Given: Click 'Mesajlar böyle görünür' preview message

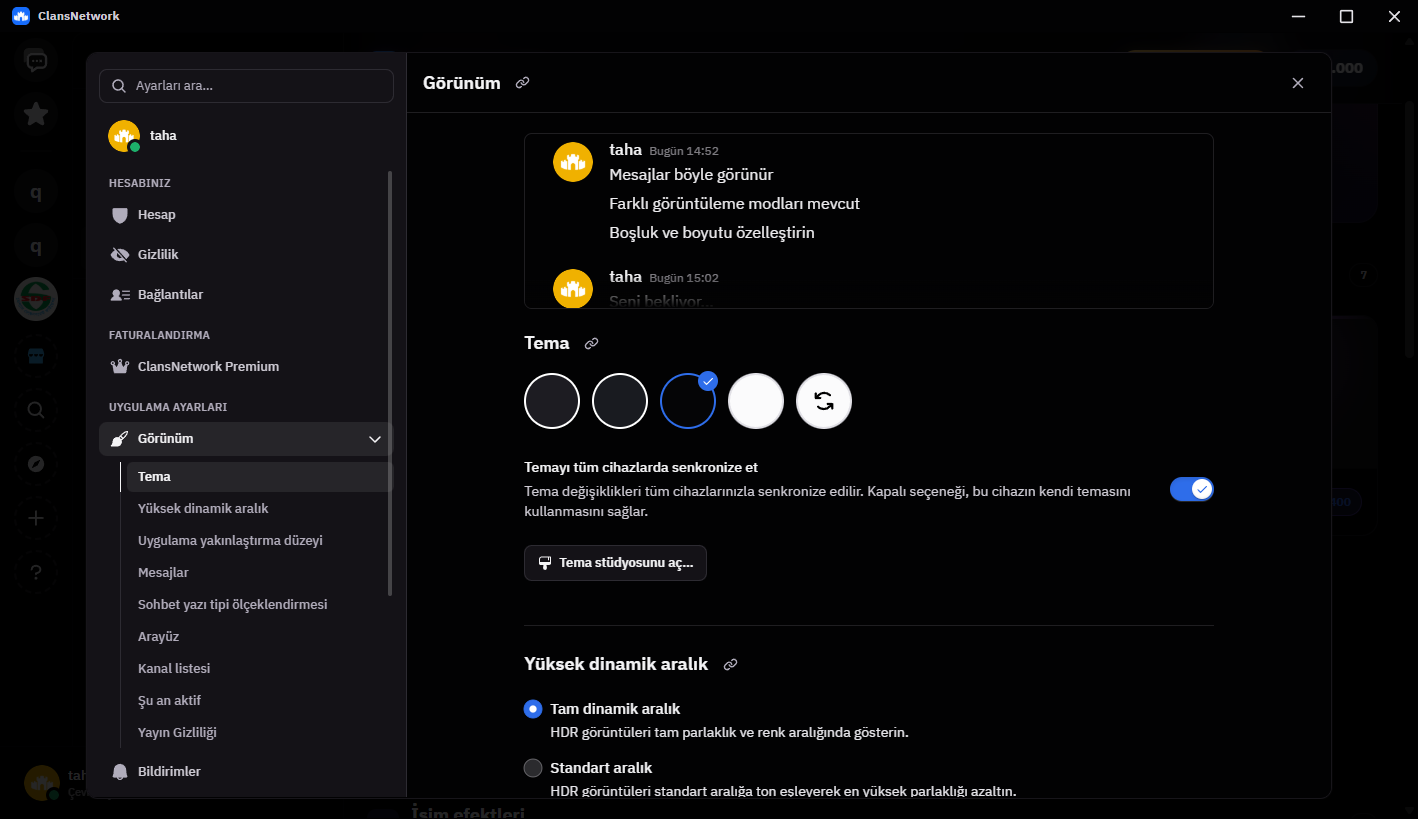Looking at the screenshot, I should click(x=691, y=175).
